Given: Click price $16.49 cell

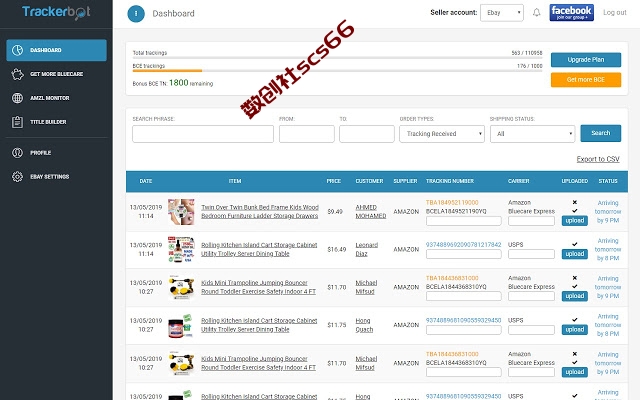Looking at the screenshot, I should tap(336, 249).
